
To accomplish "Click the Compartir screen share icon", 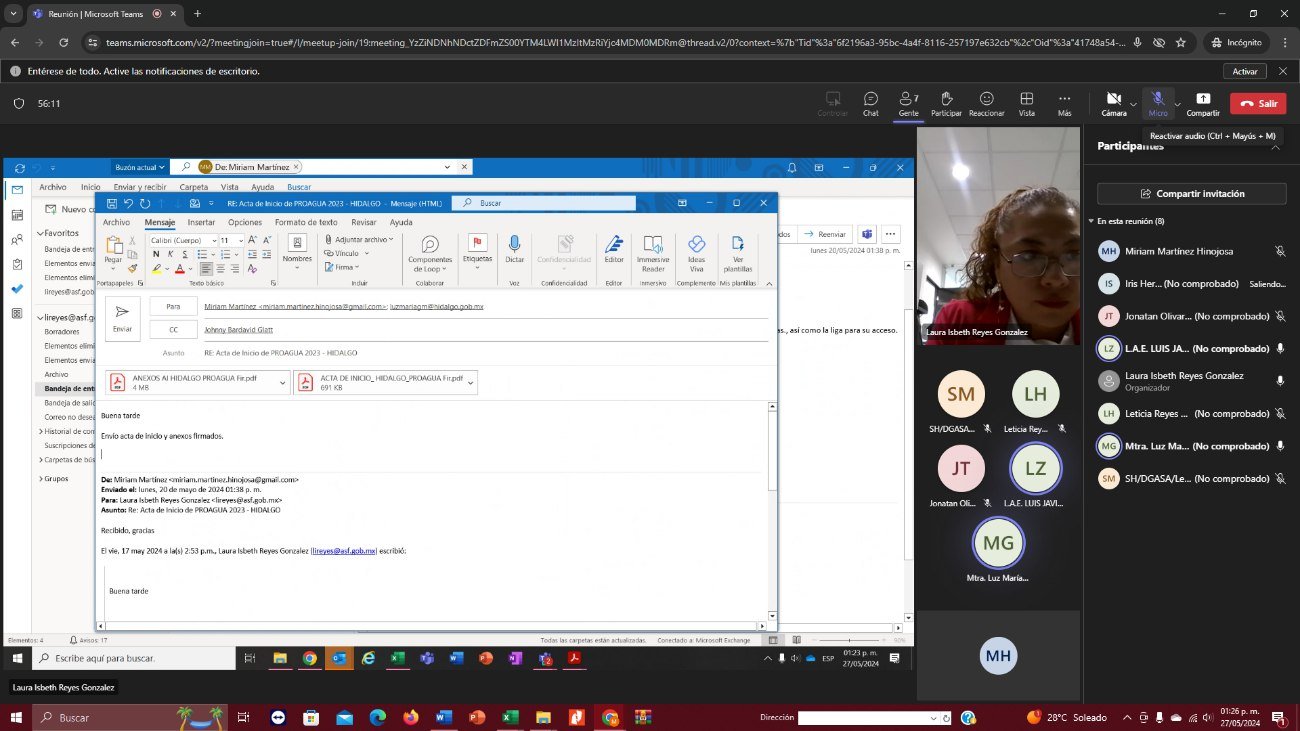I will coord(1202,103).
